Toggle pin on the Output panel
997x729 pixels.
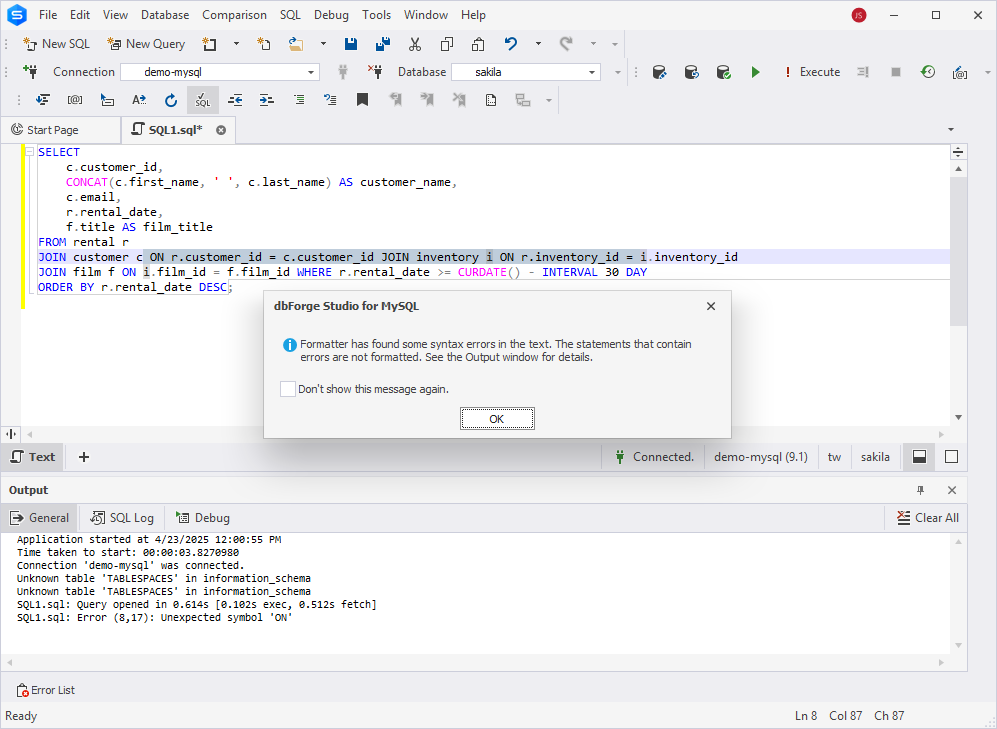pos(921,490)
